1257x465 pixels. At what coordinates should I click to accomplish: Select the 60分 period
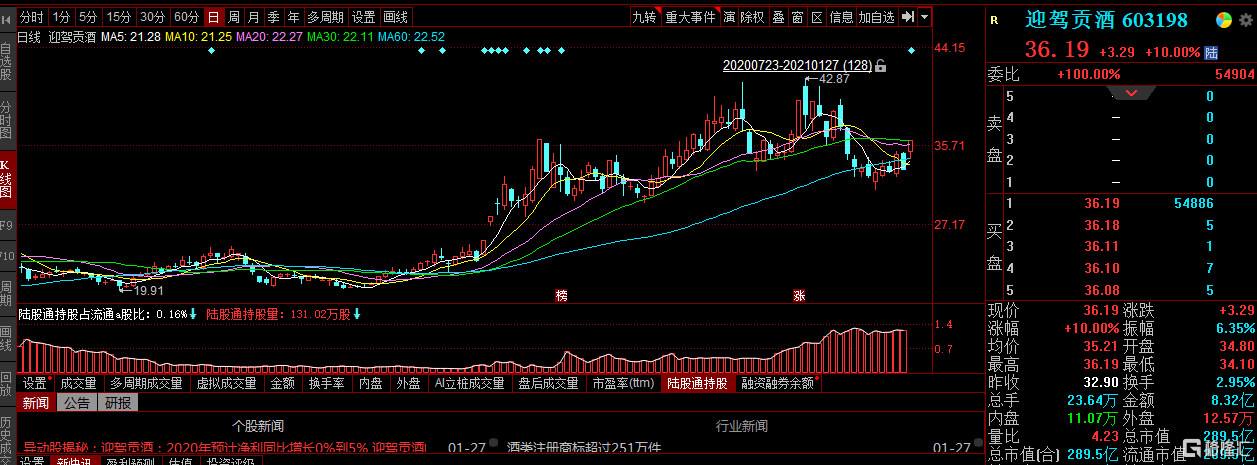(x=186, y=17)
